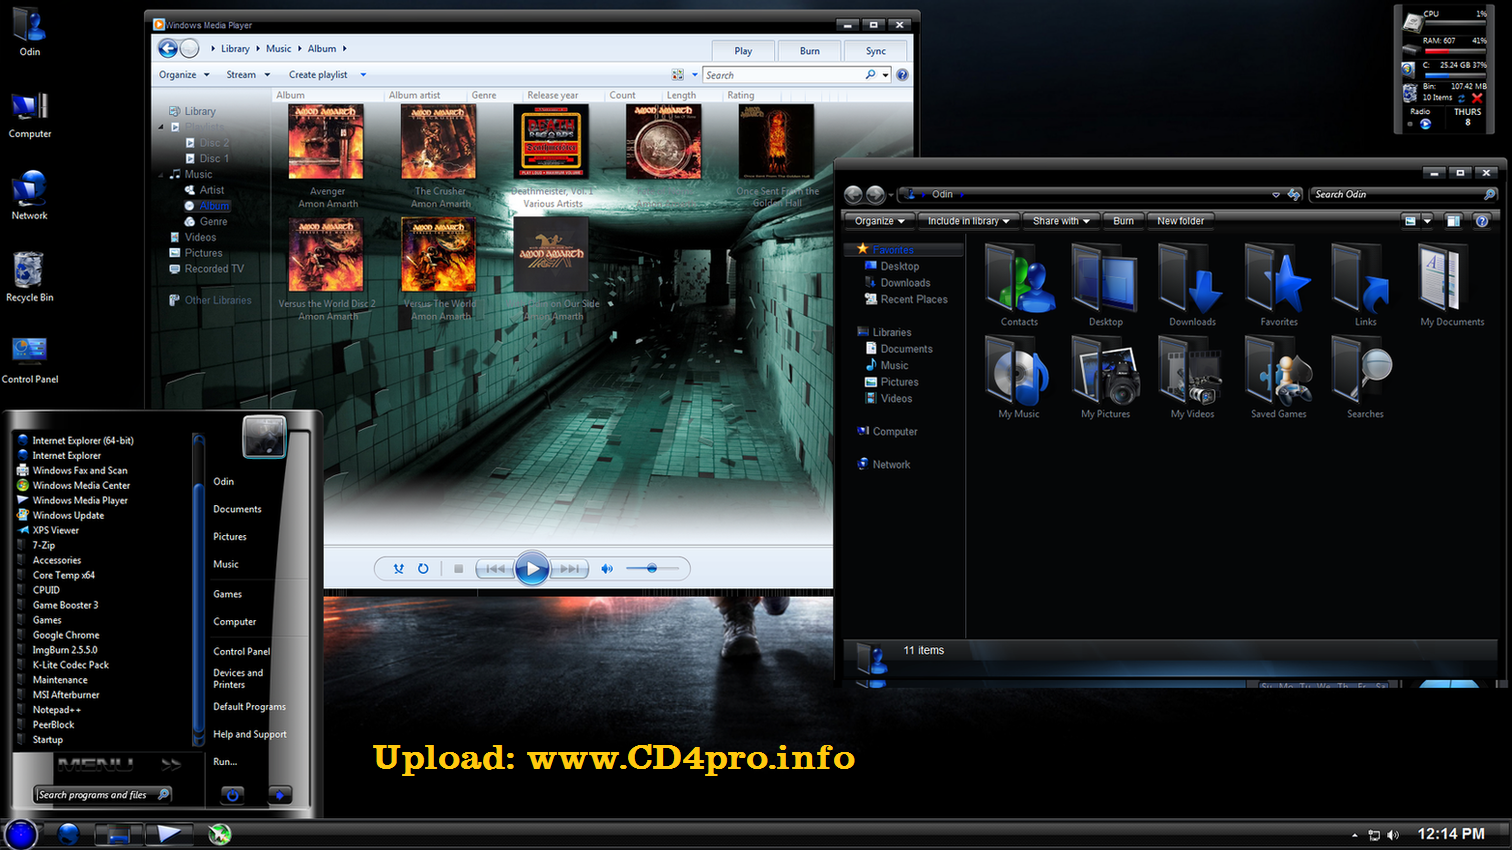Click the power shutdown button in Start menu
The image size is (1512, 850).
[233, 795]
